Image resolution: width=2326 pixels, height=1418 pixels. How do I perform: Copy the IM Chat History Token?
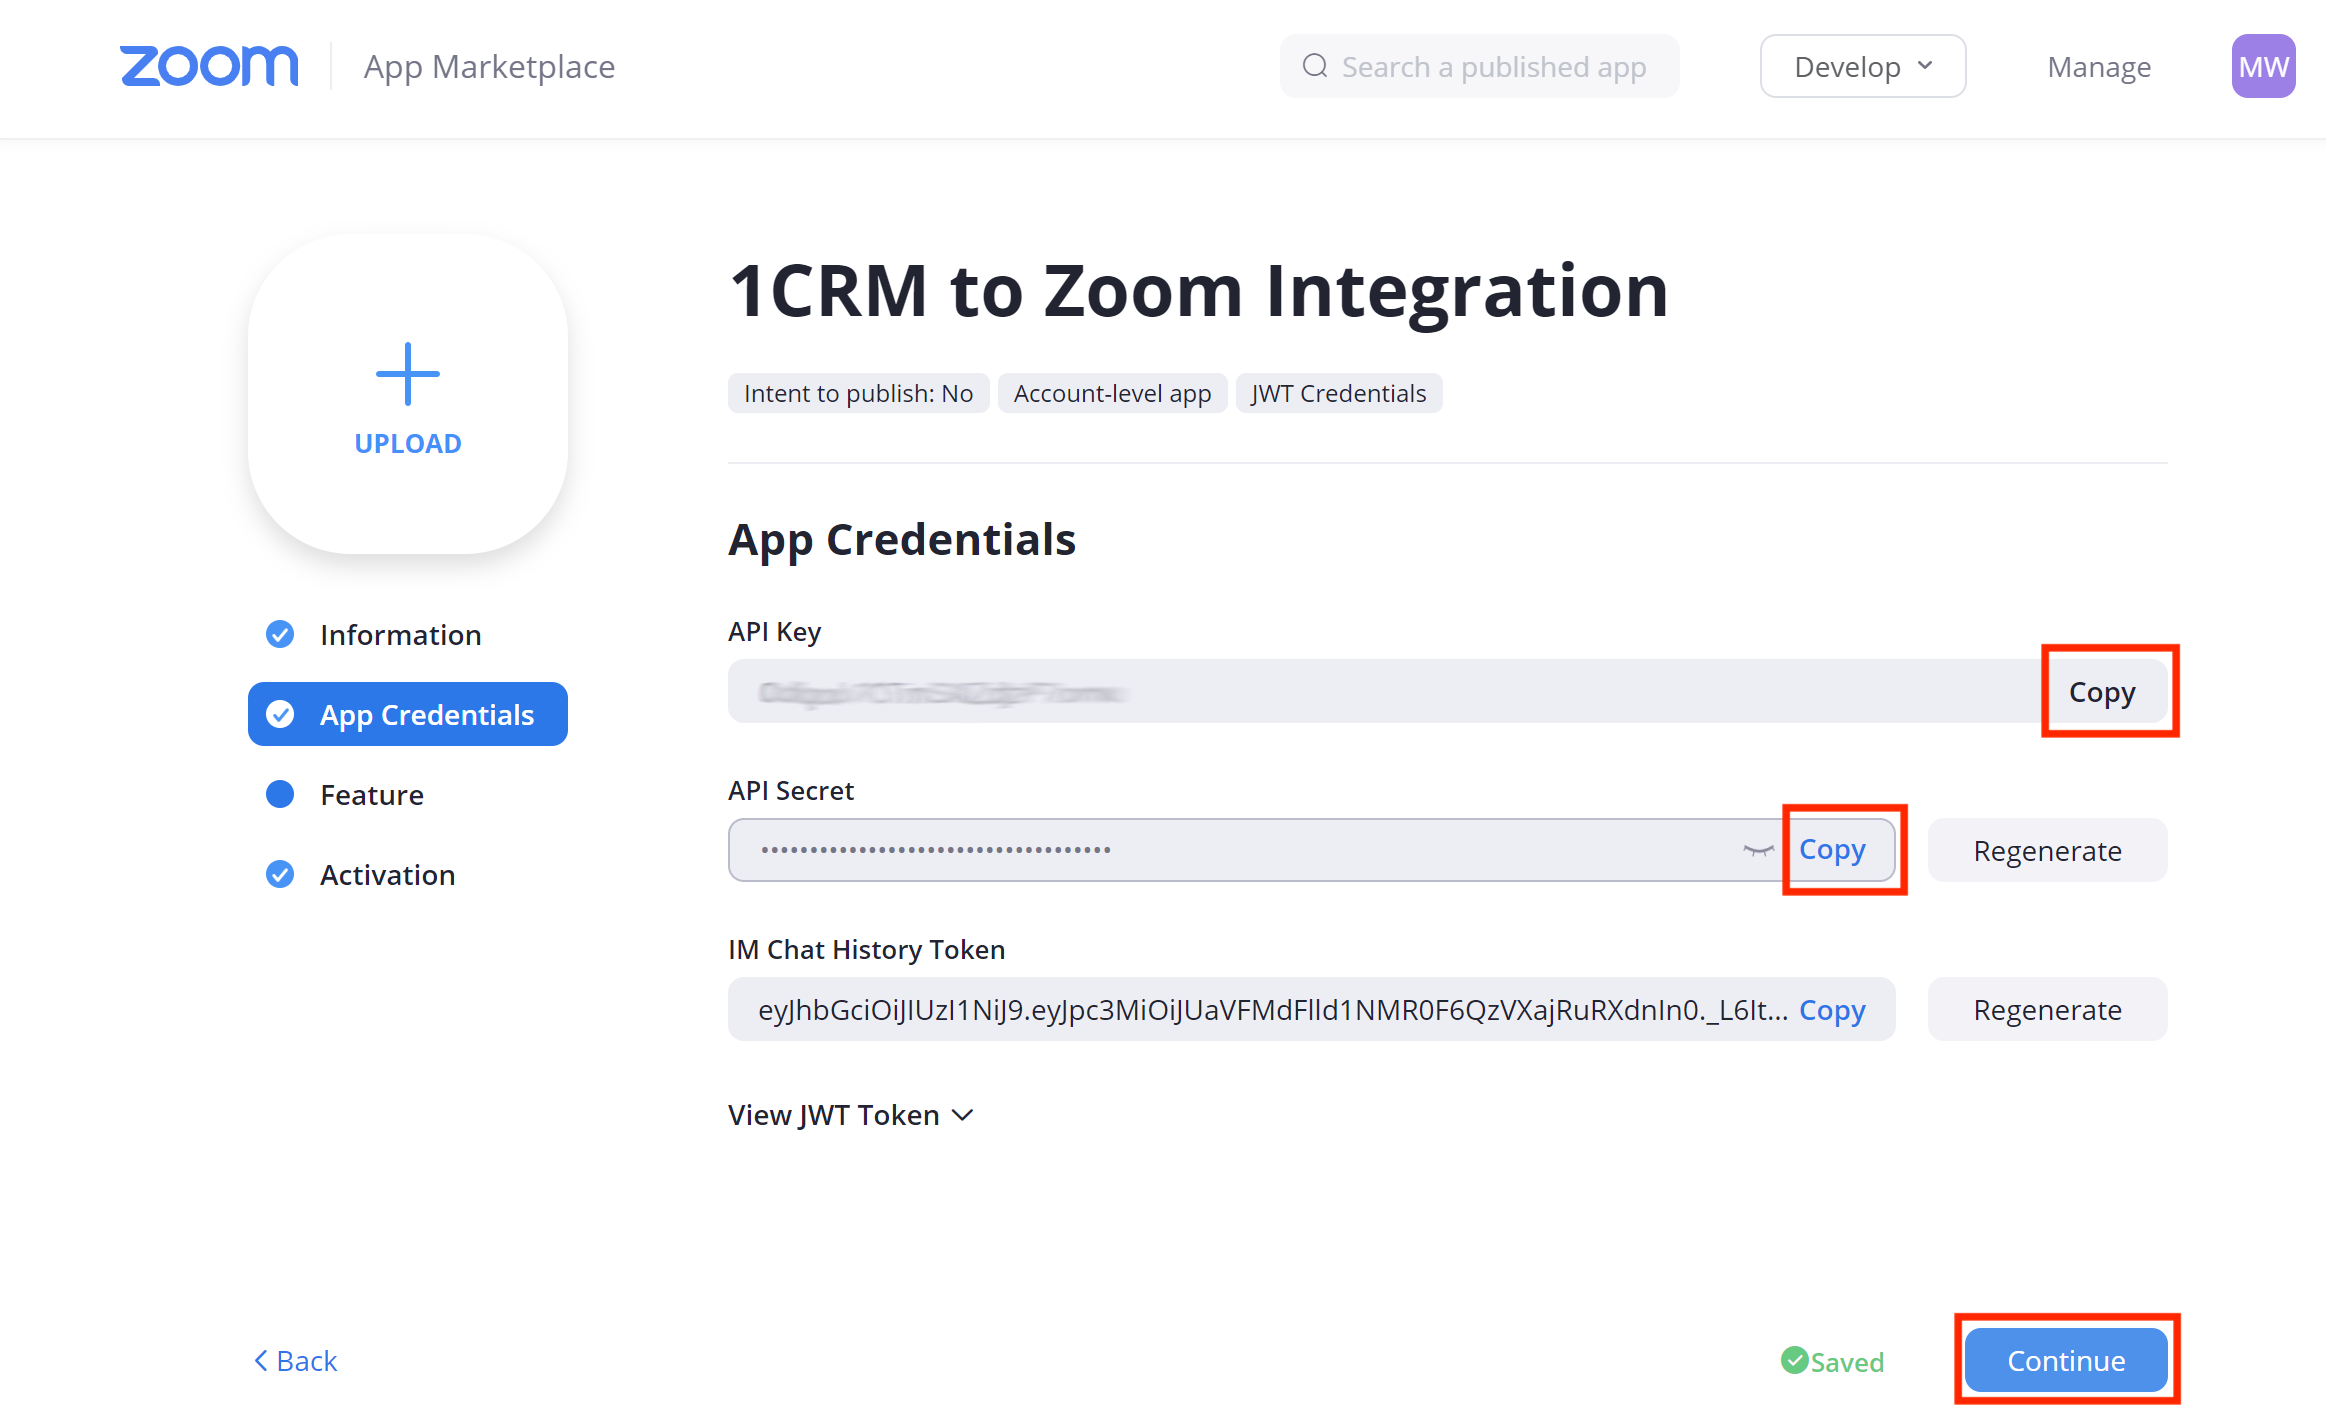tap(1832, 1010)
